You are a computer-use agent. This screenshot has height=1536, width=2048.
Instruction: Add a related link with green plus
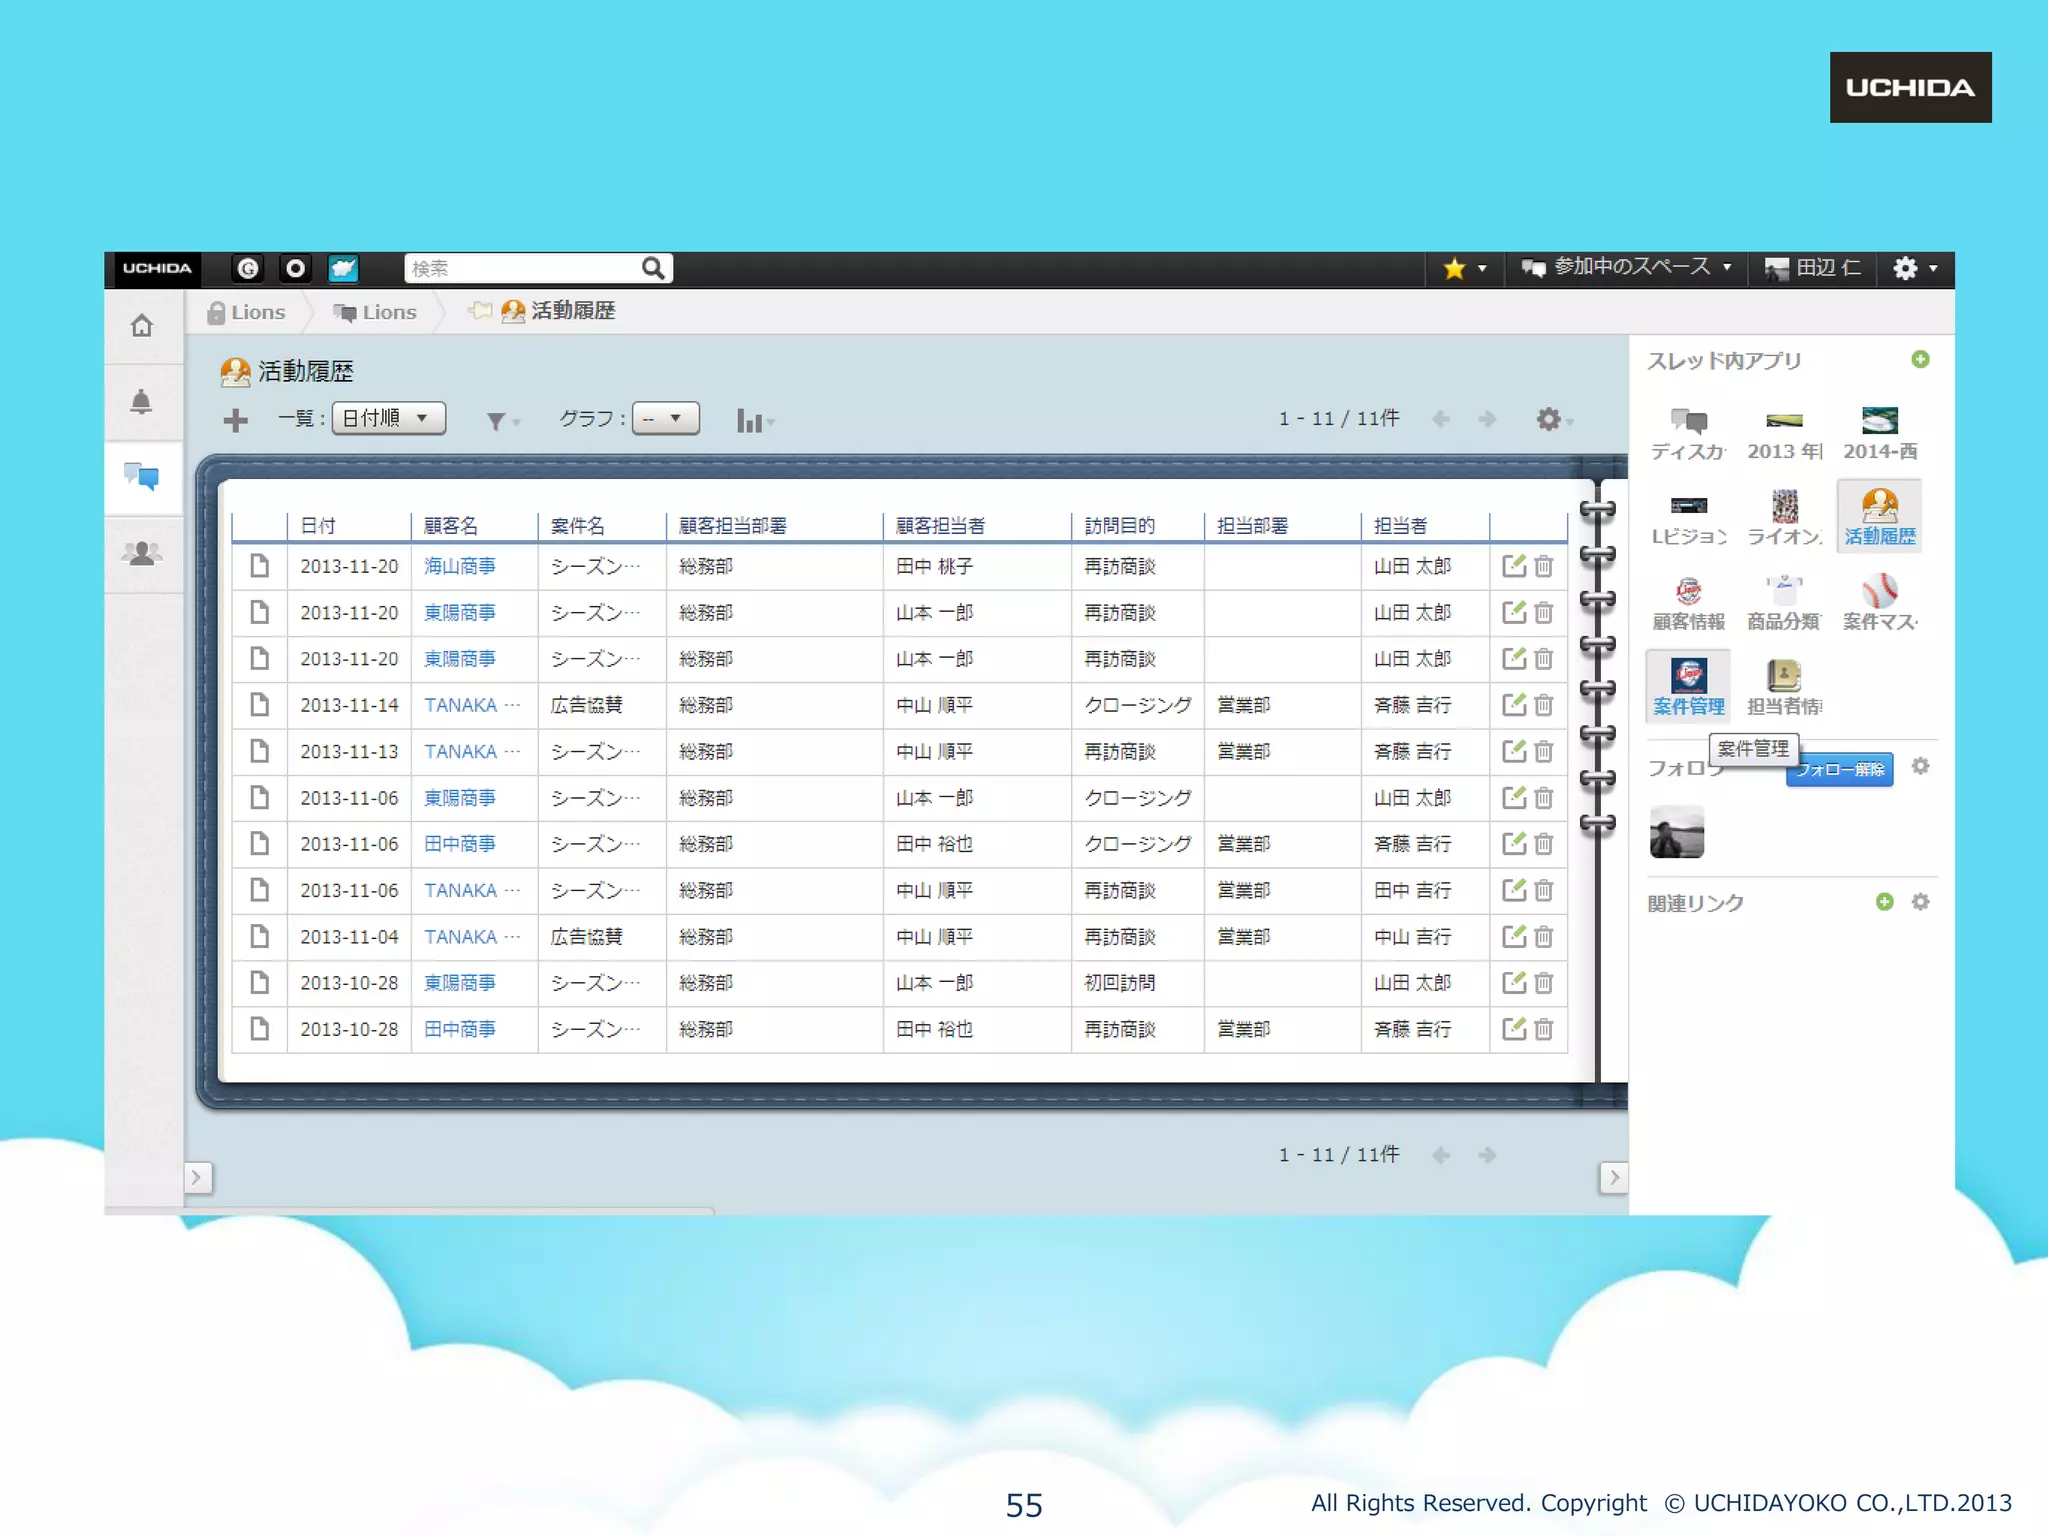[1884, 902]
